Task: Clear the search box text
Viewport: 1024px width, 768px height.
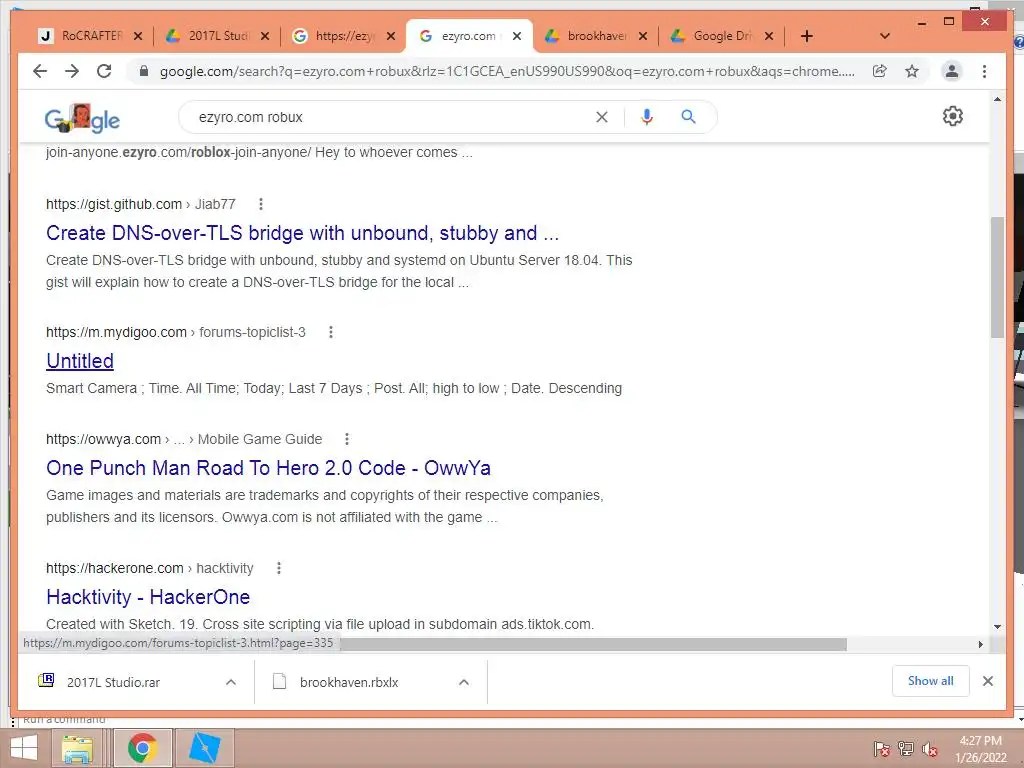Action: pyautogui.click(x=601, y=117)
